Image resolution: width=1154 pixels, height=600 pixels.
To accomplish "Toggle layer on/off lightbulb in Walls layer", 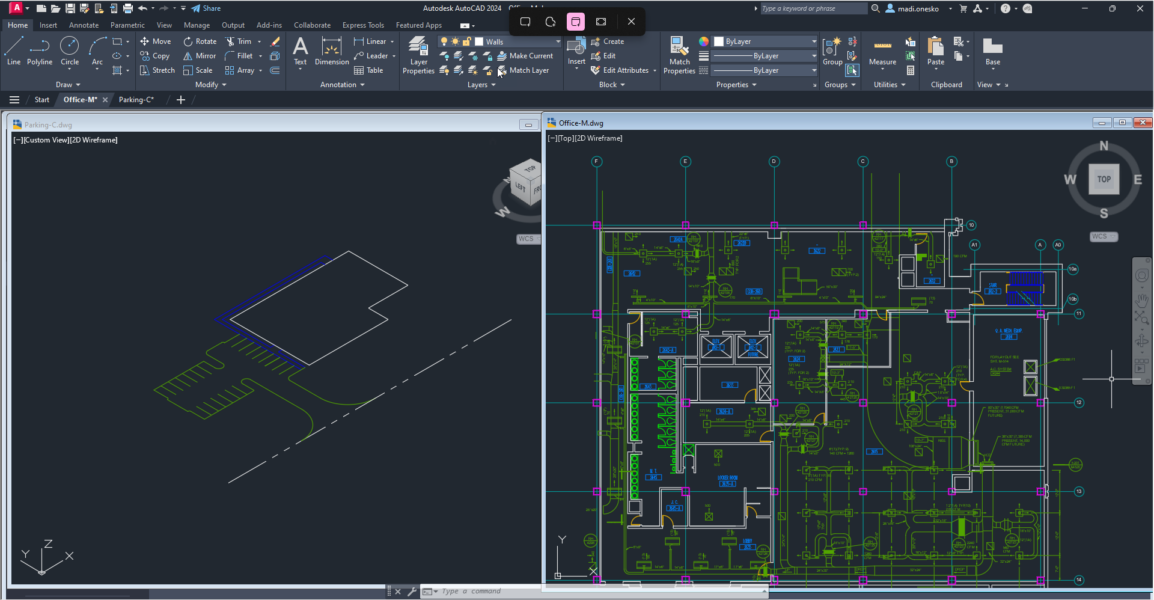I will [x=444, y=42].
